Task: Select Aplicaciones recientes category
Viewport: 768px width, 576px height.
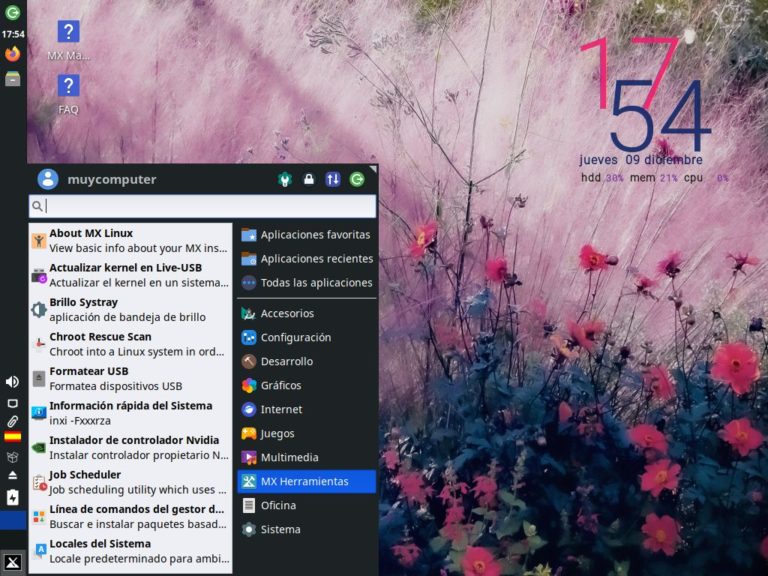Action: [x=307, y=259]
